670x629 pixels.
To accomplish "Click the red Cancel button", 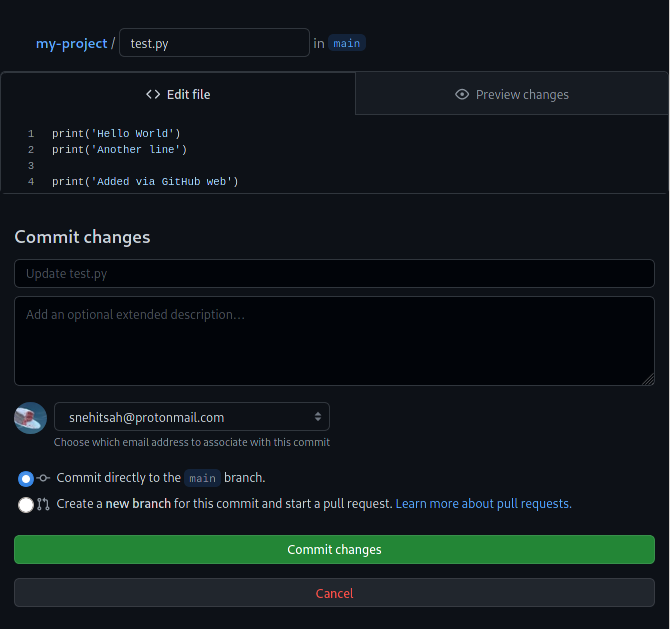I will click(334, 593).
